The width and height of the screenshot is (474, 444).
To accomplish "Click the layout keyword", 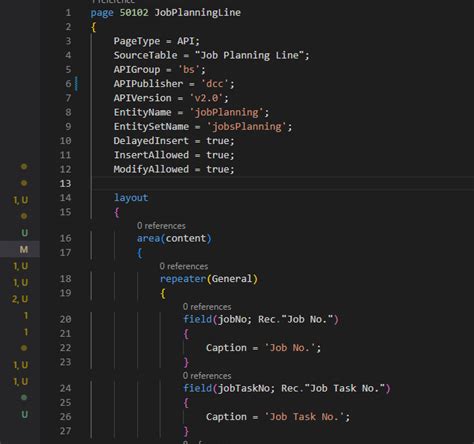I will coord(131,198).
